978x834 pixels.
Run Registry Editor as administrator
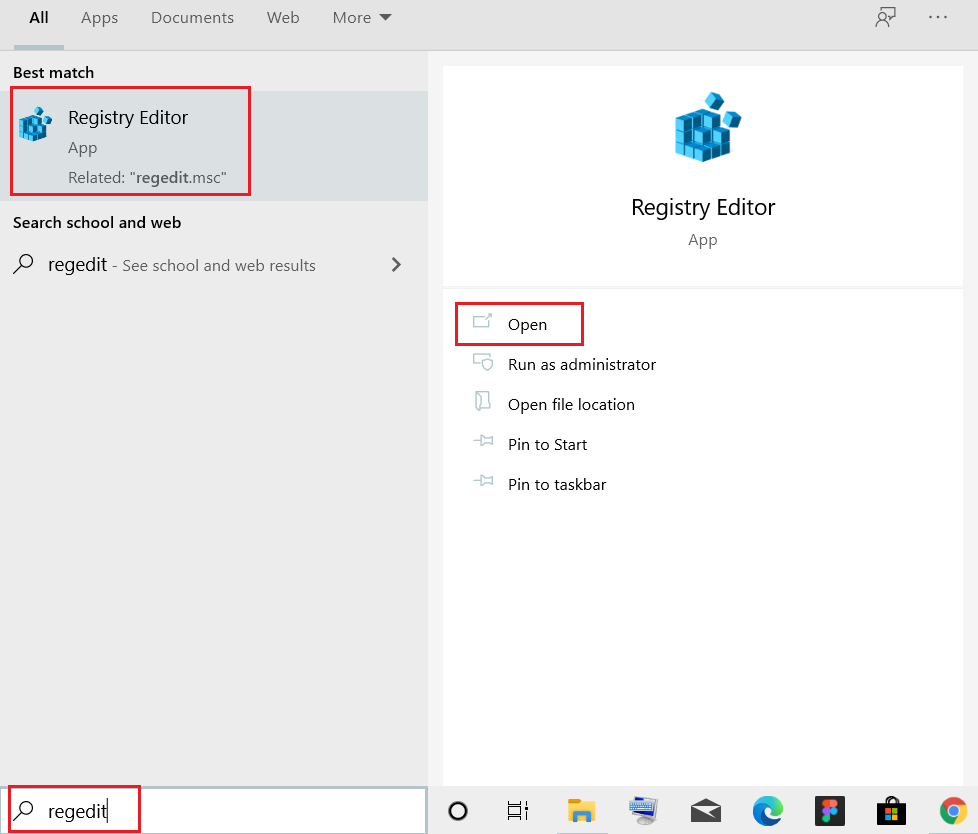click(581, 364)
